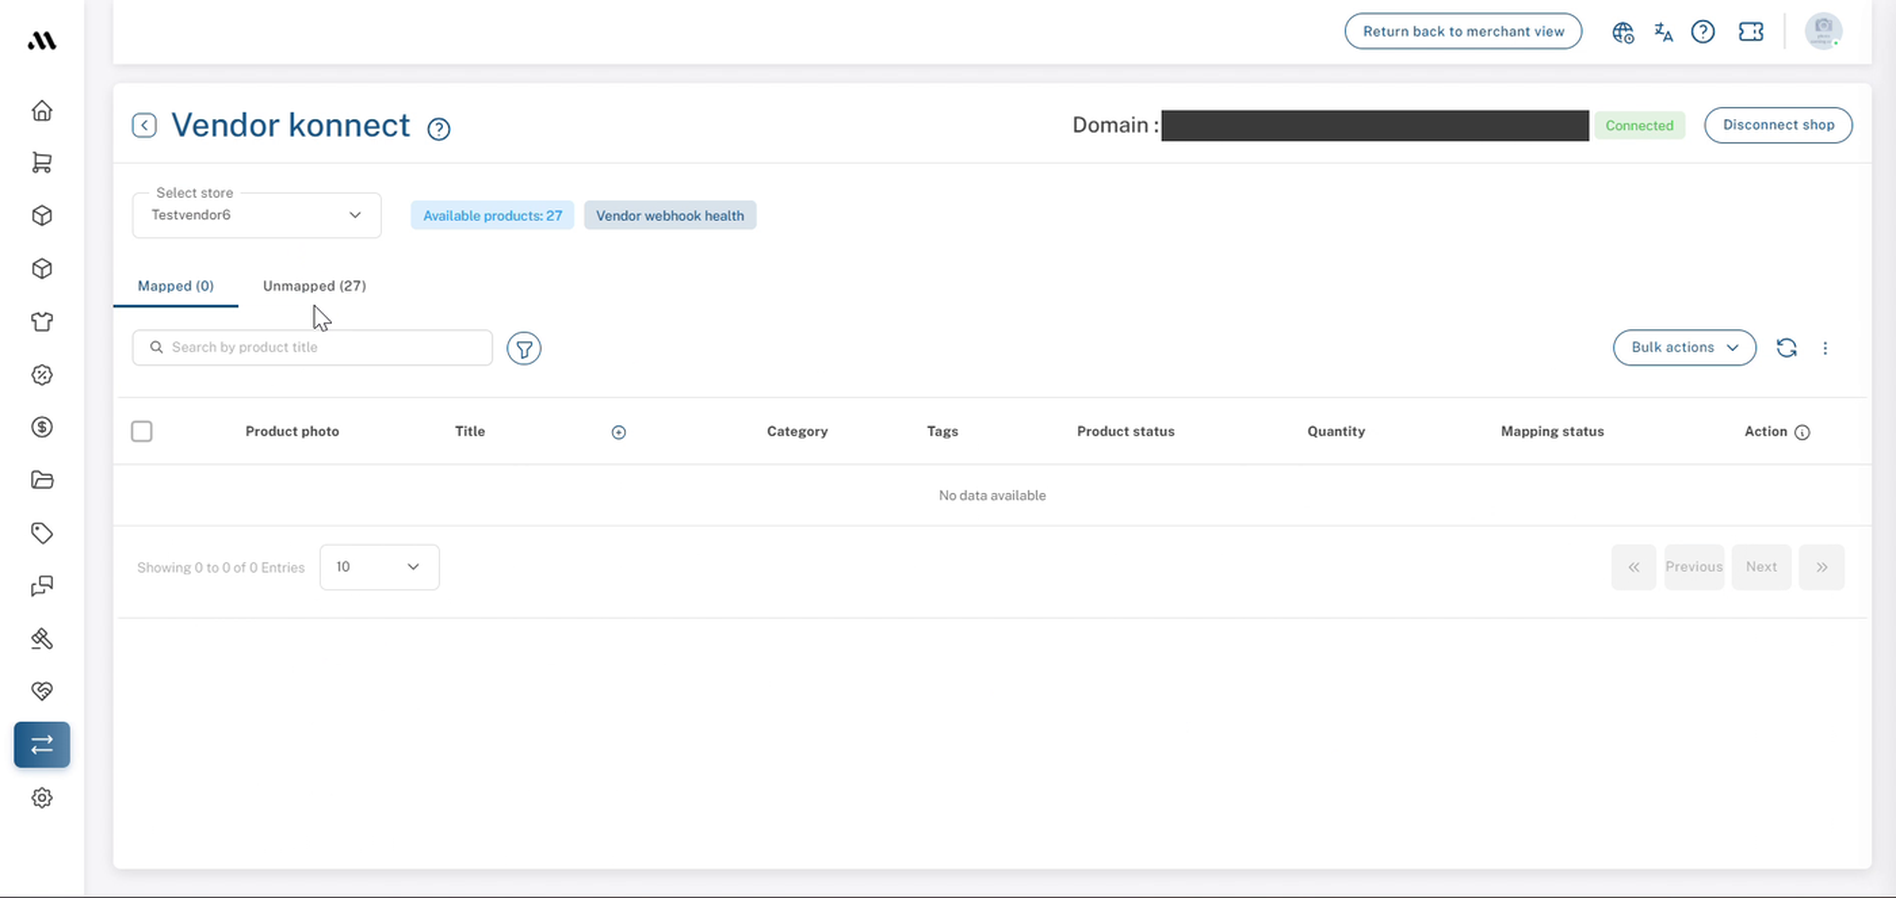Viewport: 1896px width, 898px height.
Task: Switch to the Unmapped (27) tab
Action: coord(314,286)
